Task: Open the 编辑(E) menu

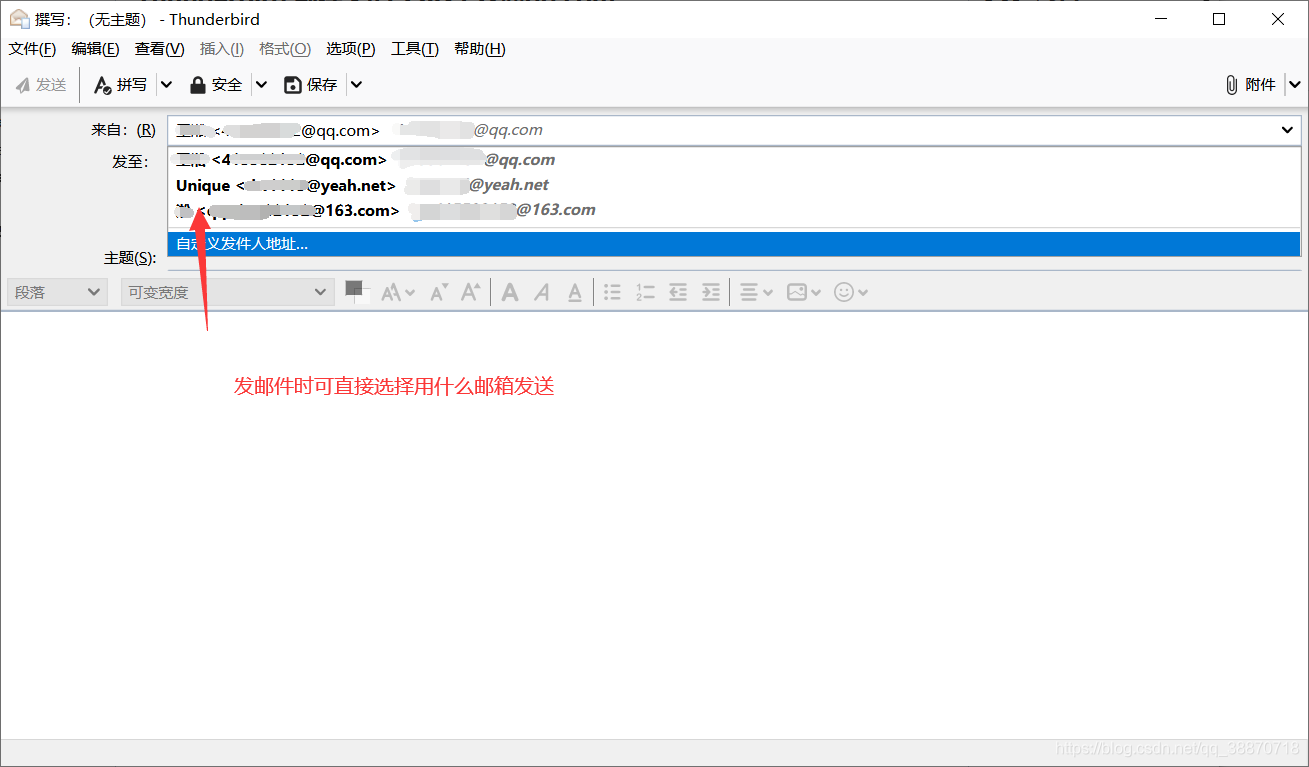Action: click(95, 49)
